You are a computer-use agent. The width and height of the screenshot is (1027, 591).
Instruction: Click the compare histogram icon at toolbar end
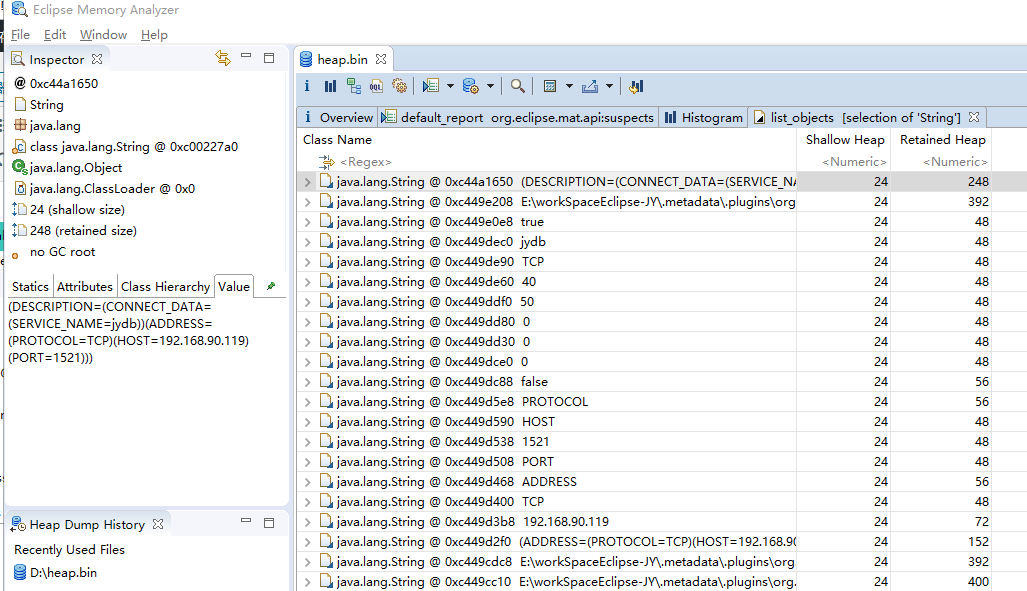[x=636, y=86]
